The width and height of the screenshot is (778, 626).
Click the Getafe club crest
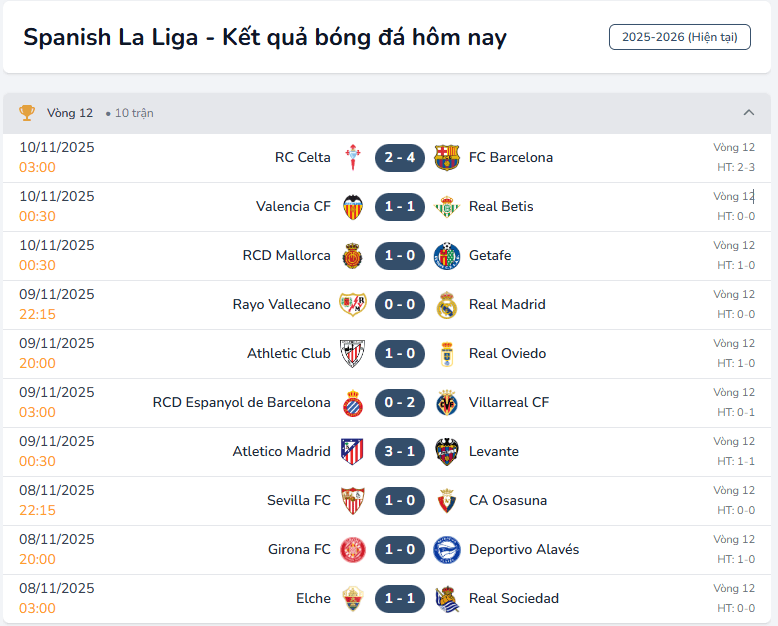[447, 255]
